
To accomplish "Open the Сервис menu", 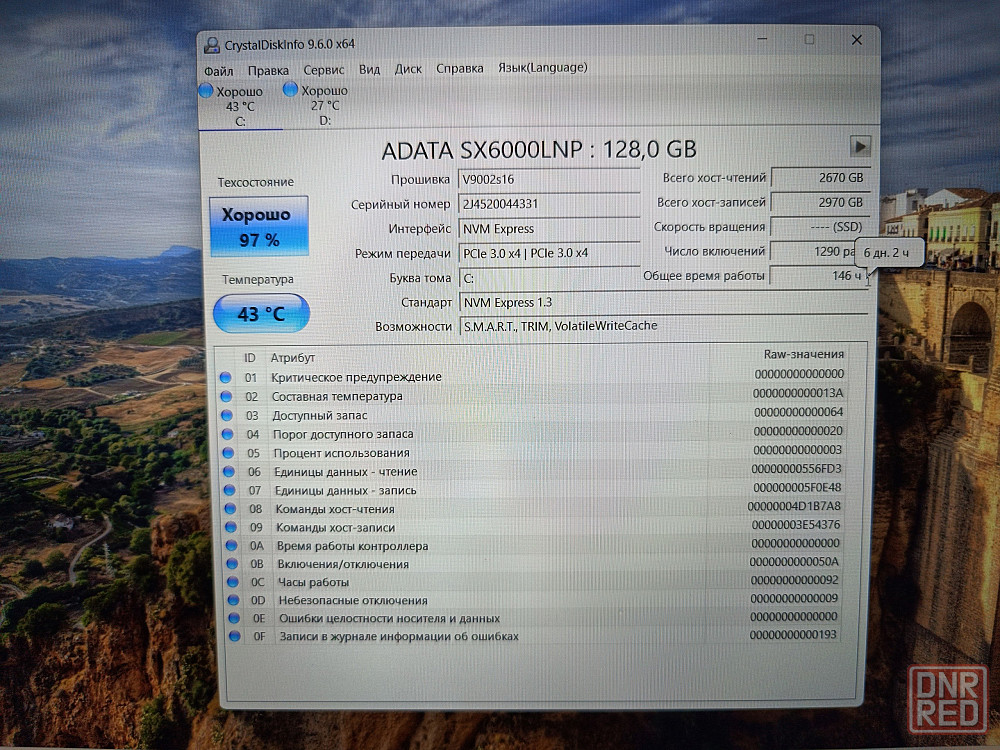I will tap(323, 70).
